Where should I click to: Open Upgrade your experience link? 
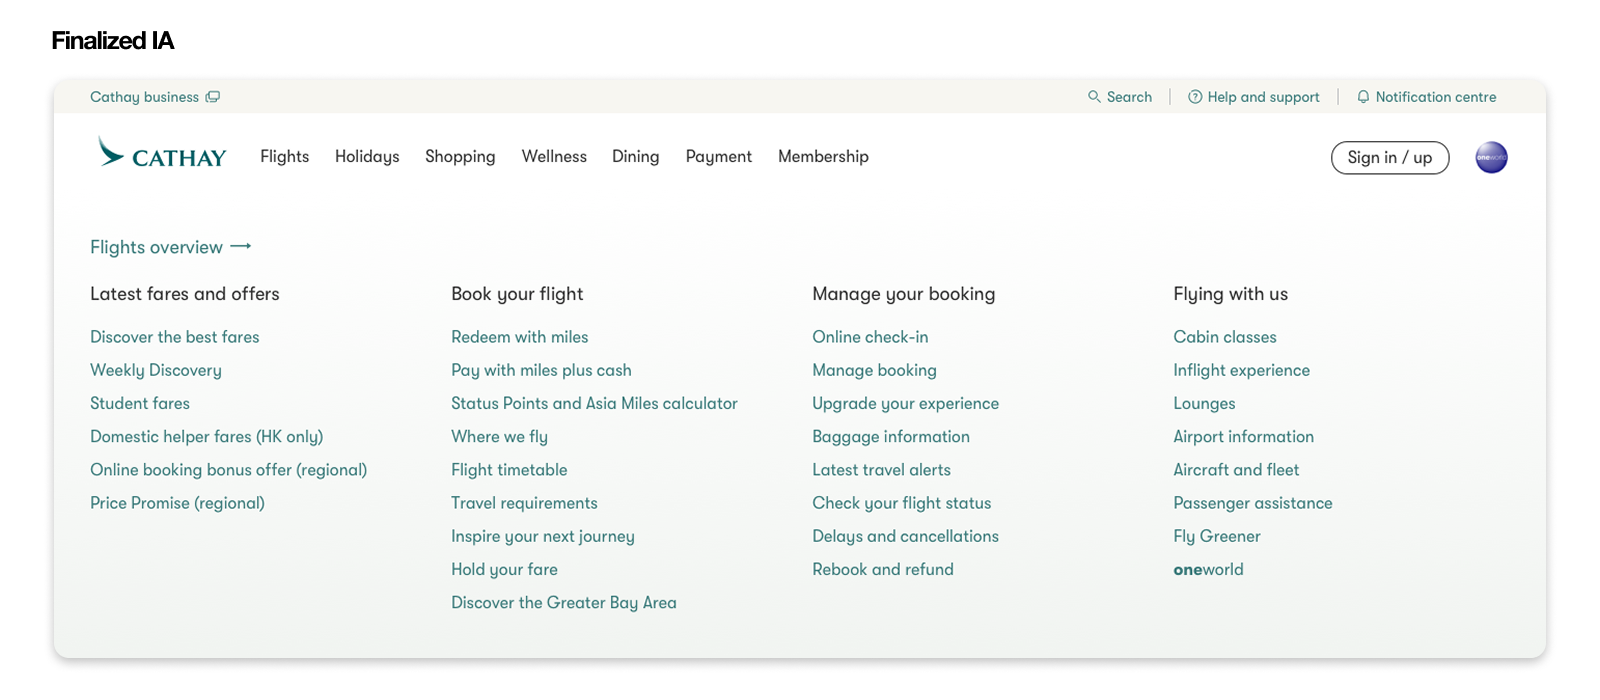point(906,403)
